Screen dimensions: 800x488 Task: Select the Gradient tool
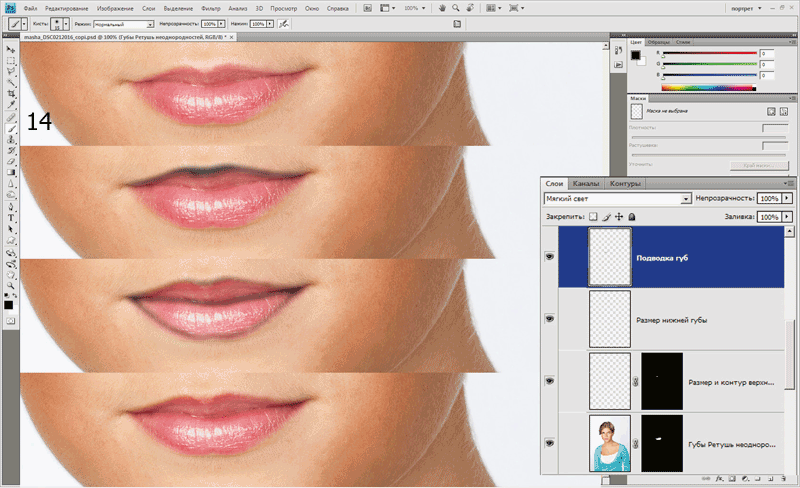click(x=10, y=173)
